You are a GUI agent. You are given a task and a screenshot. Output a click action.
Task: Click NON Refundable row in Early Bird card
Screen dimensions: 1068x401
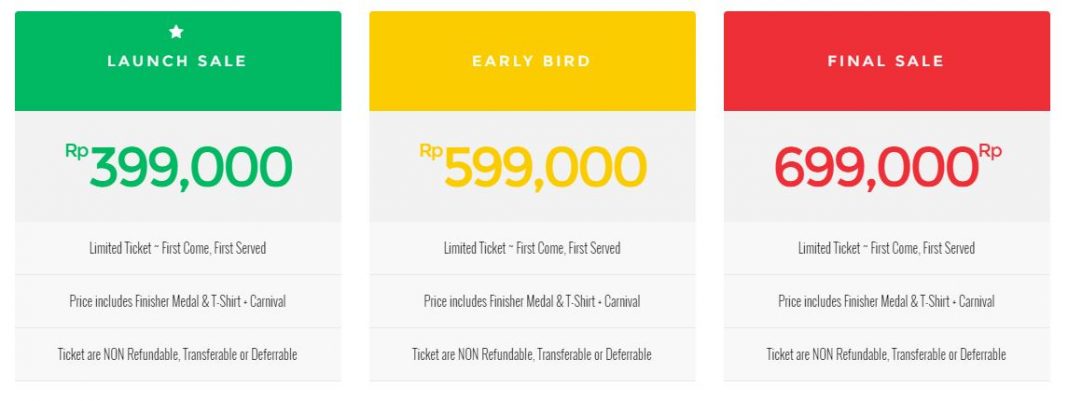(x=532, y=354)
